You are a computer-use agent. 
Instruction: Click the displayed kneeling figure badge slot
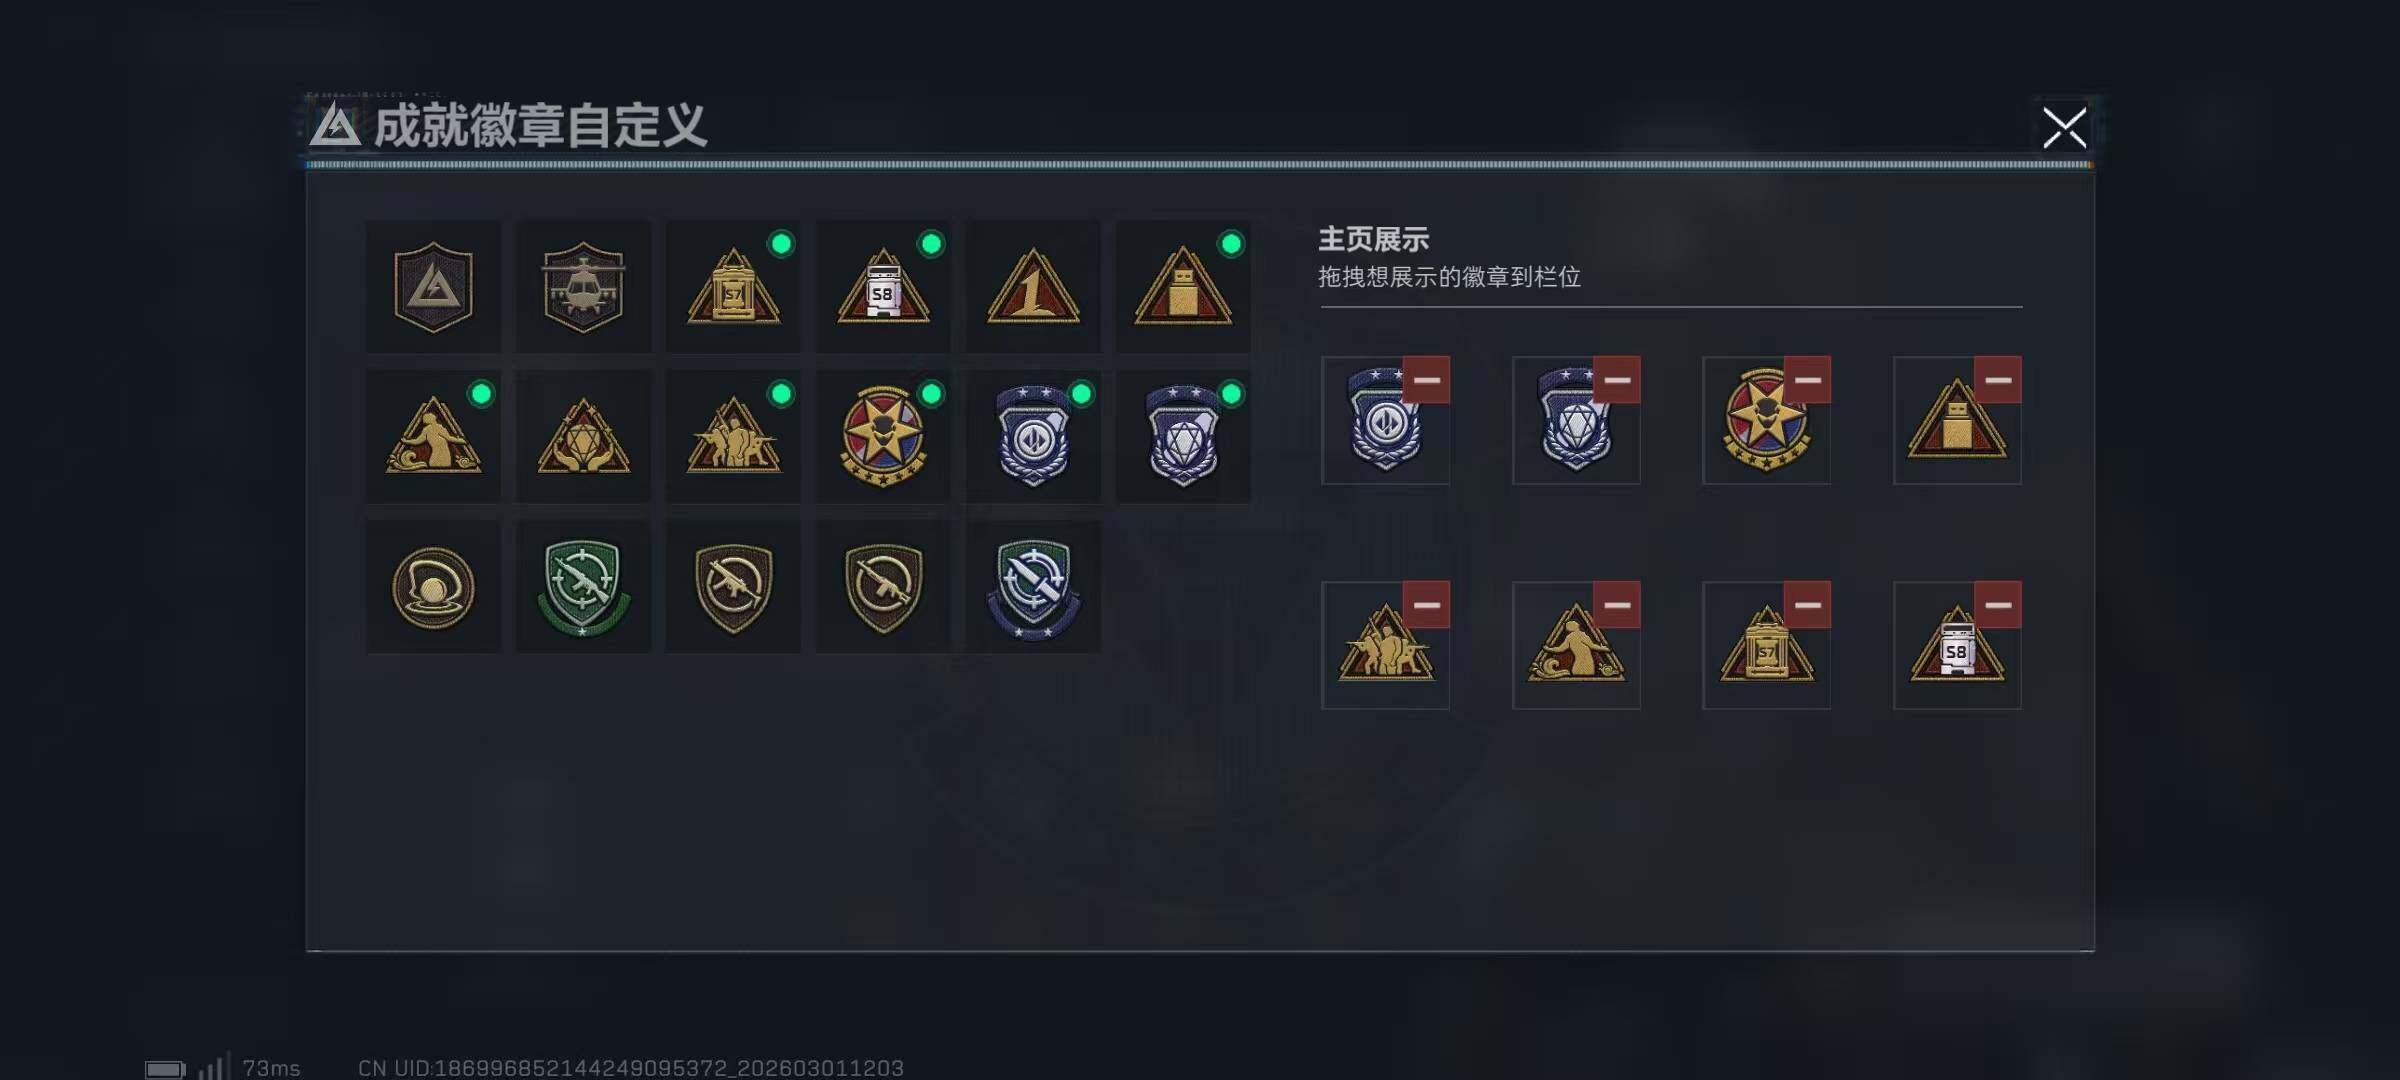(x=1576, y=646)
